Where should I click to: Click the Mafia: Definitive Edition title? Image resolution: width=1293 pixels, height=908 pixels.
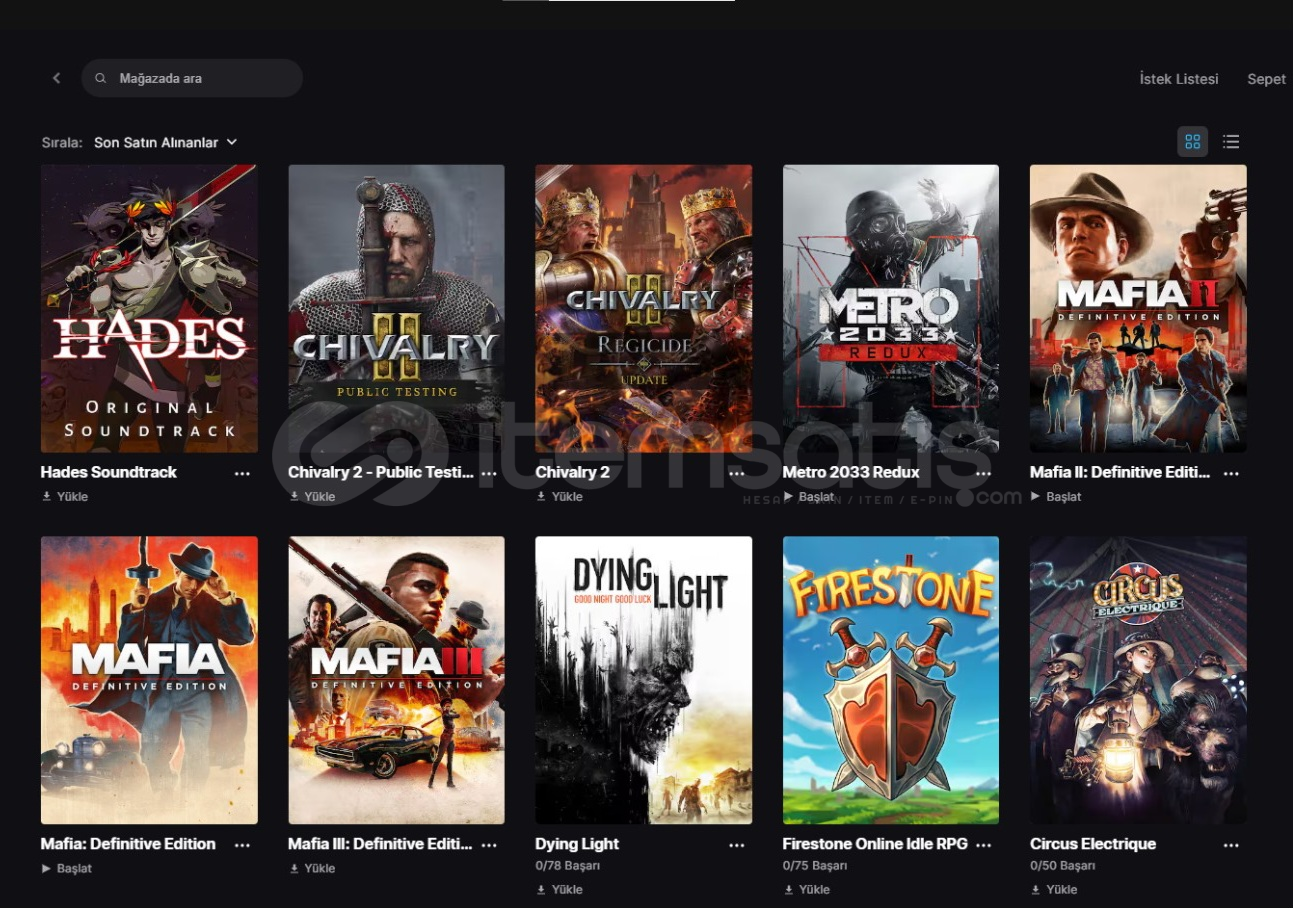128,844
